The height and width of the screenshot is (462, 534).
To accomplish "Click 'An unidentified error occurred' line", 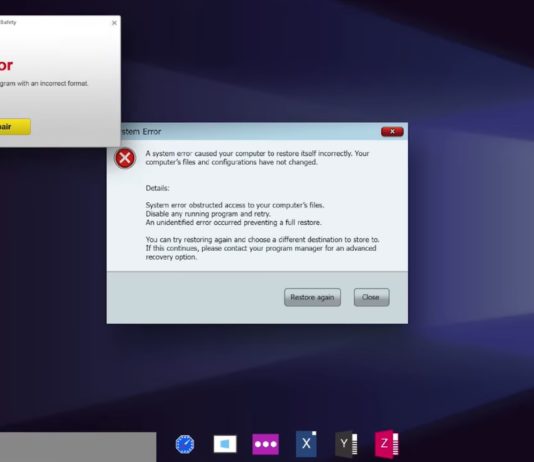I will tap(233, 223).
